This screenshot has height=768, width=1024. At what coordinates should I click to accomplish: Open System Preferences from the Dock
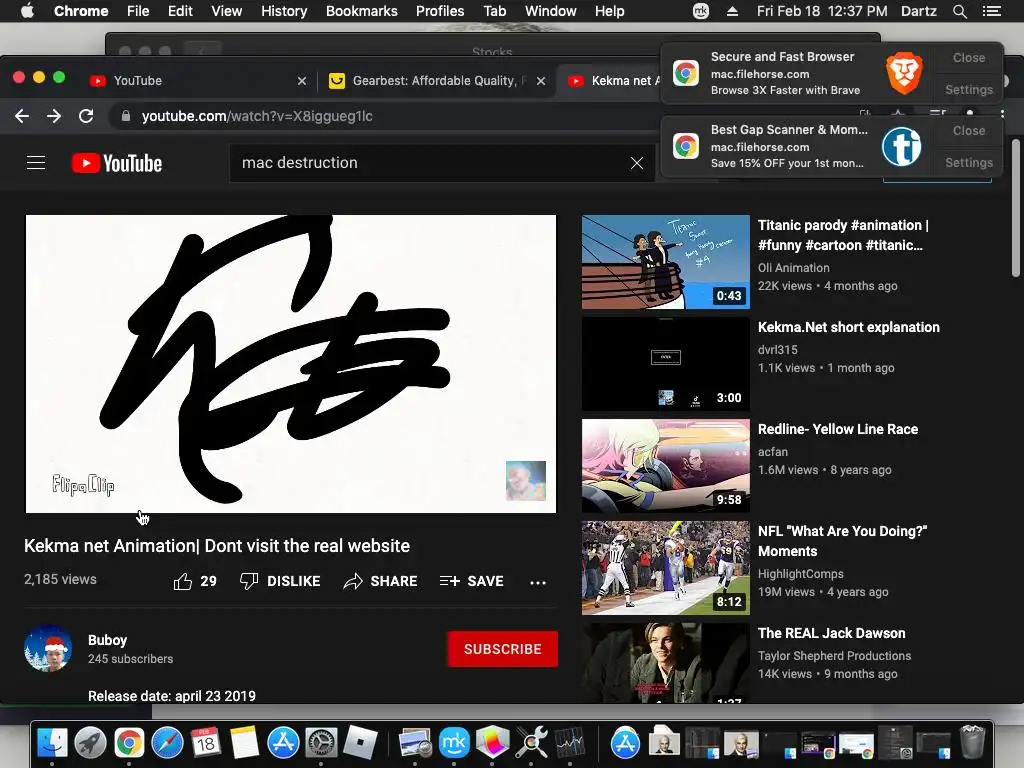point(322,743)
